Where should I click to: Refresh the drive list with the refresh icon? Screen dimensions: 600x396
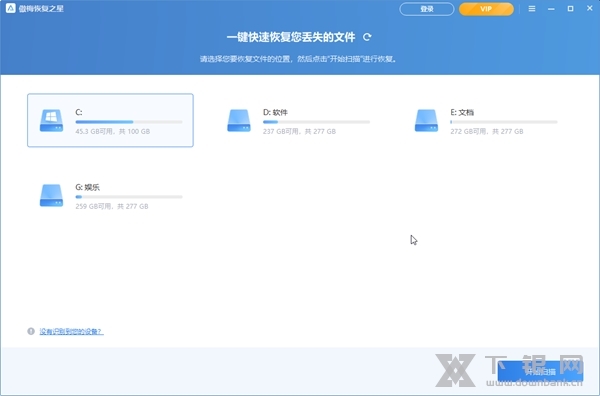[x=367, y=37]
